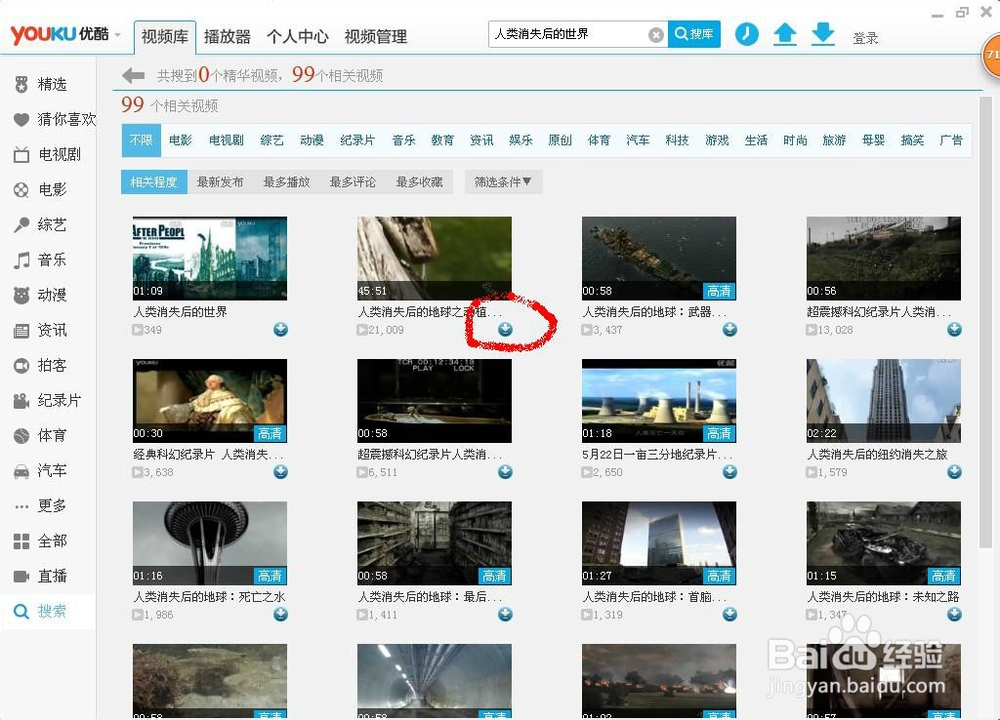Select 搜索 in the sidebar

[48, 612]
